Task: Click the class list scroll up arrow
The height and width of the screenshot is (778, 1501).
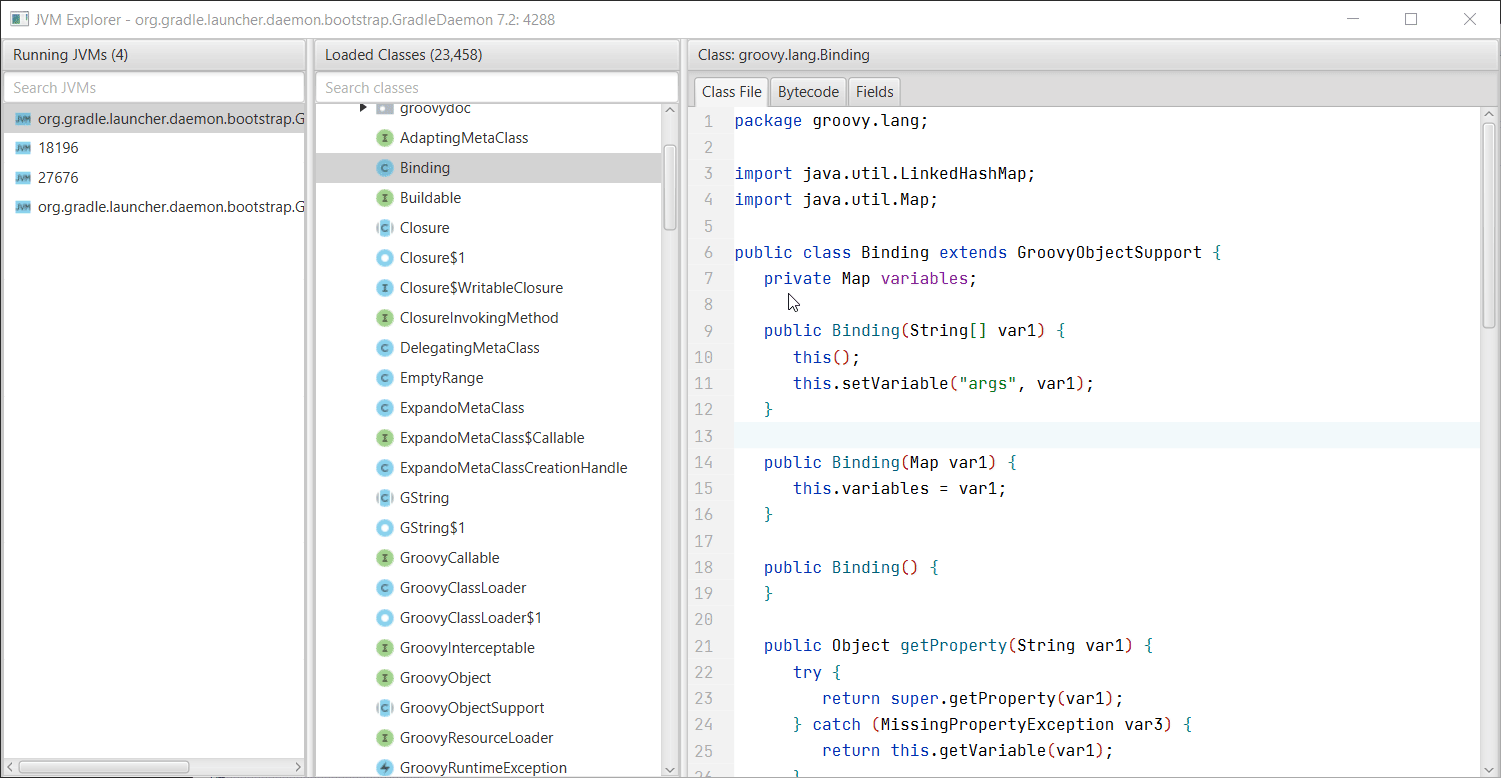Action: point(670,110)
